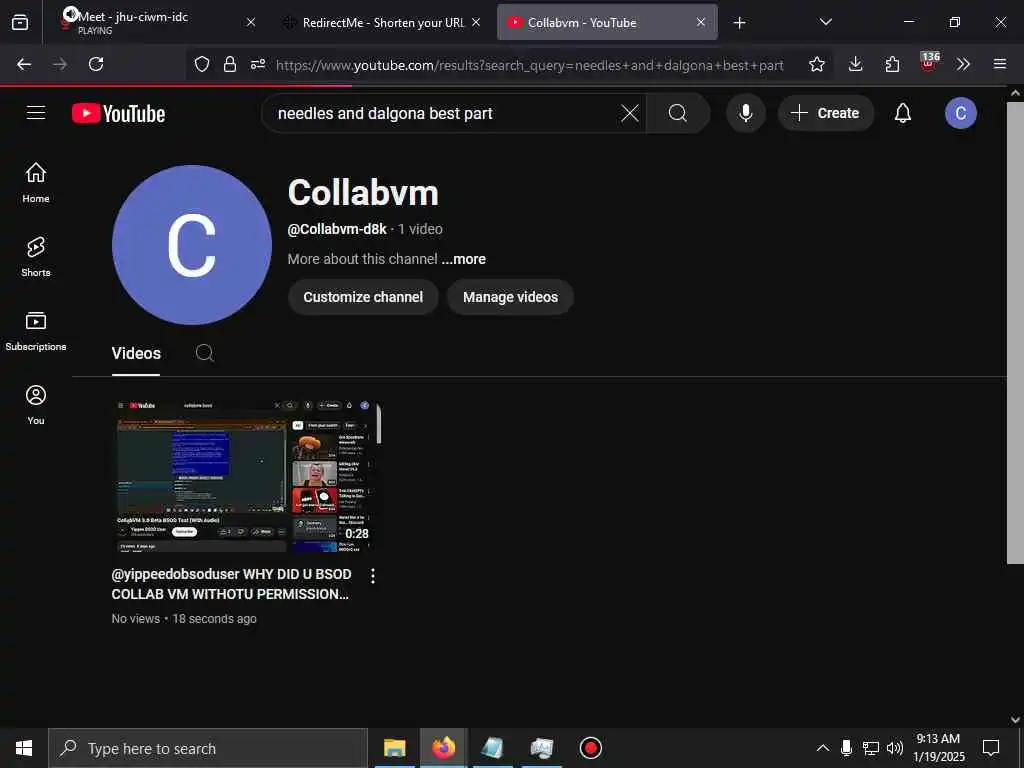The image size is (1024, 768).
Task: Open the list all tabs dropdown
Action: [825, 22]
